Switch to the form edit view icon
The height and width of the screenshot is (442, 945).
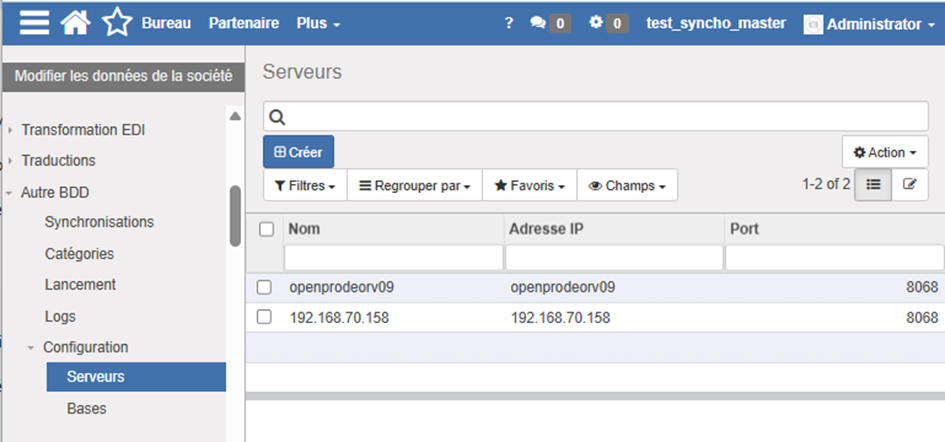click(x=909, y=184)
